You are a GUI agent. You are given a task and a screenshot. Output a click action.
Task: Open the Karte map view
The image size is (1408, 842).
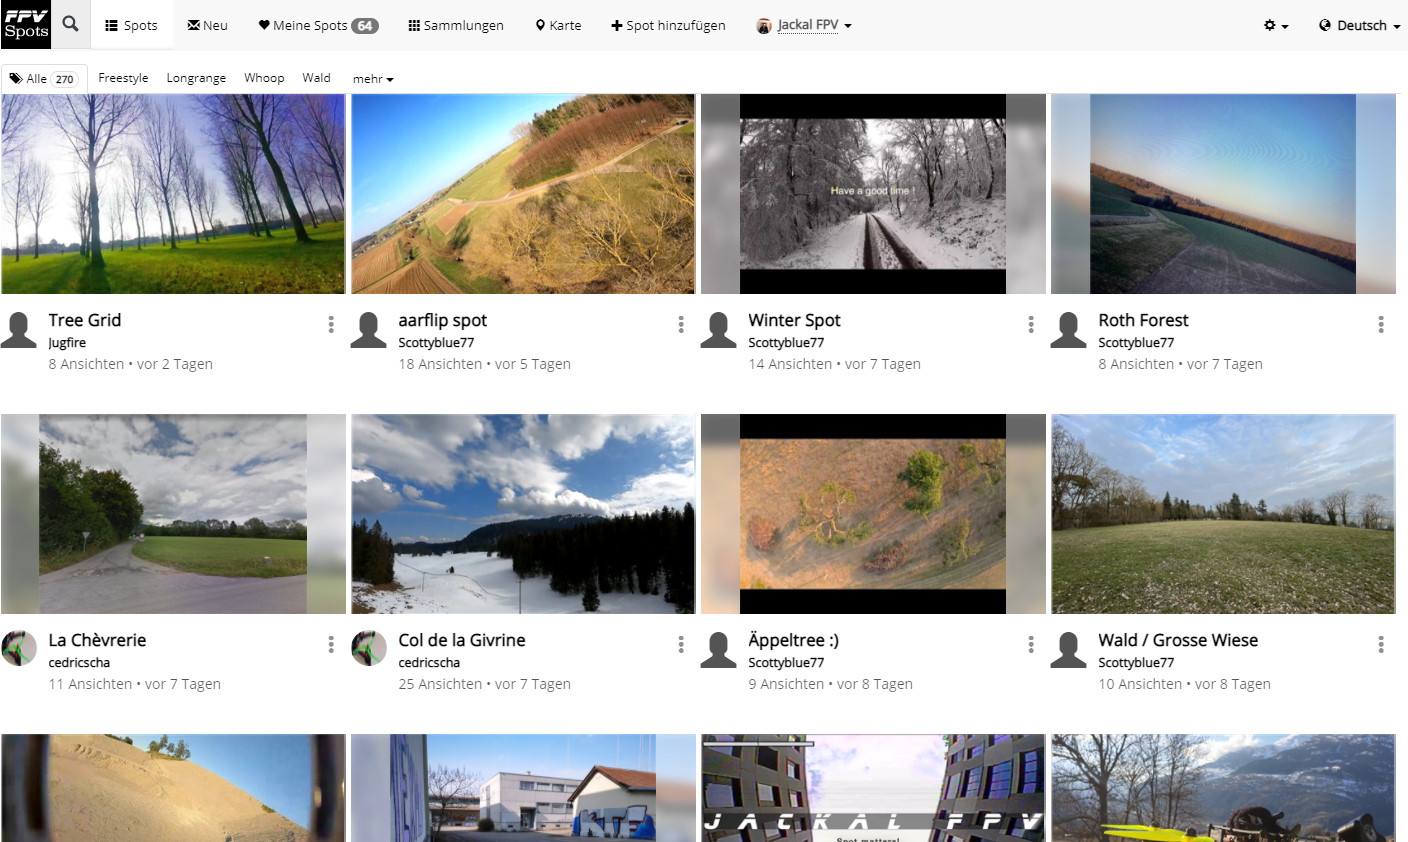(x=558, y=25)
